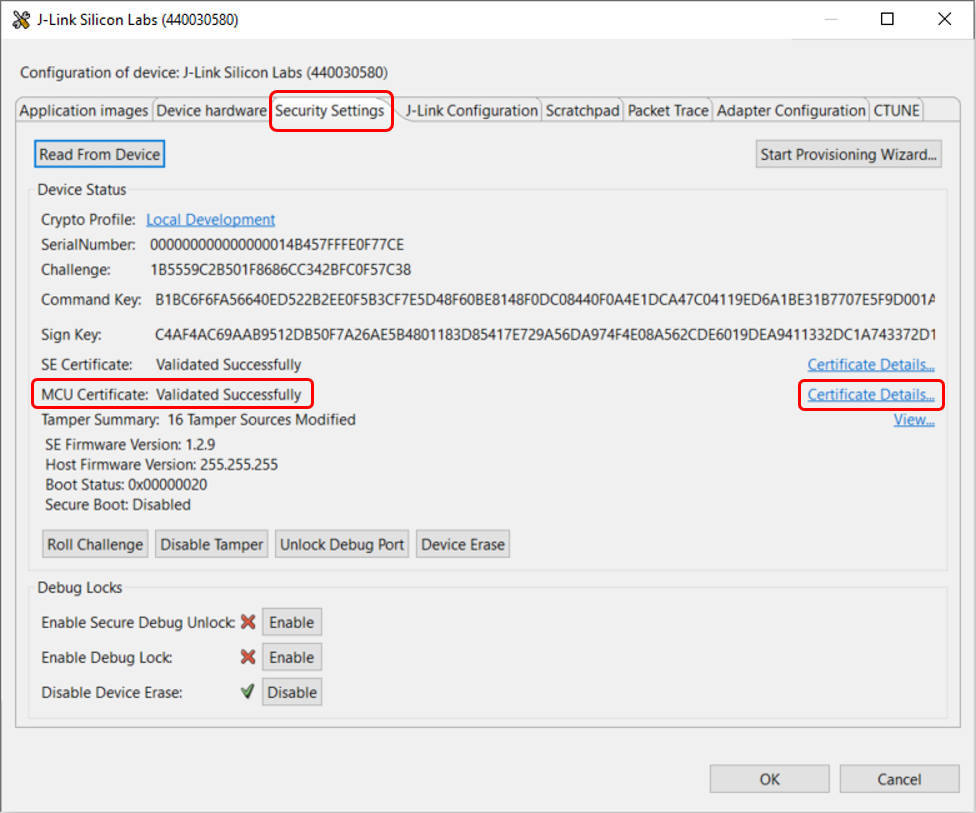Enable Secure Debug Unlock
The height and width of the screenshot is (813, 976).
click(291, 623)
